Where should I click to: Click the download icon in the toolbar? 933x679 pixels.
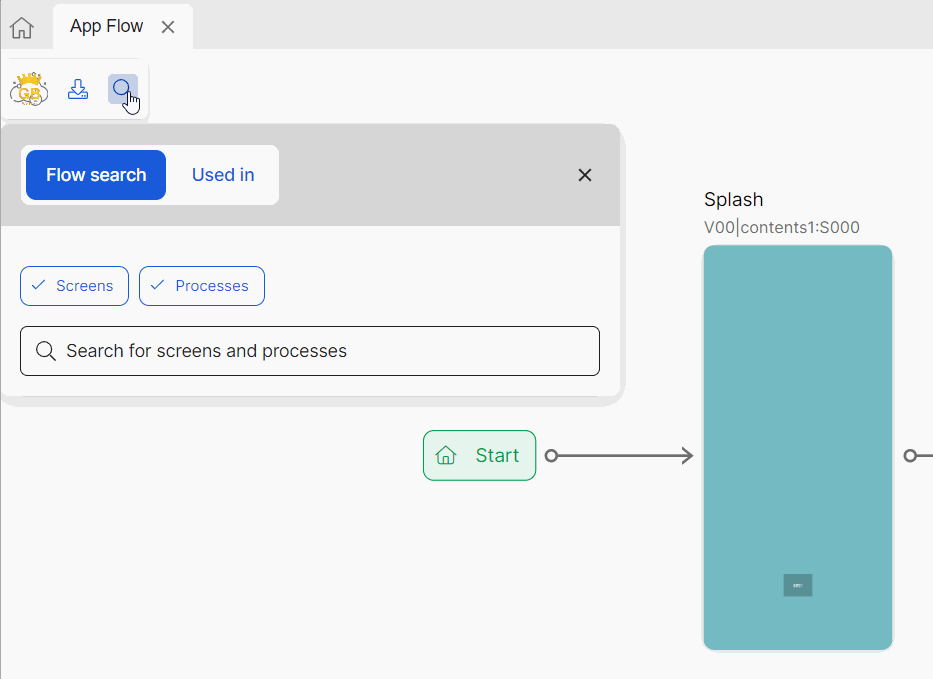pos(78,90)
